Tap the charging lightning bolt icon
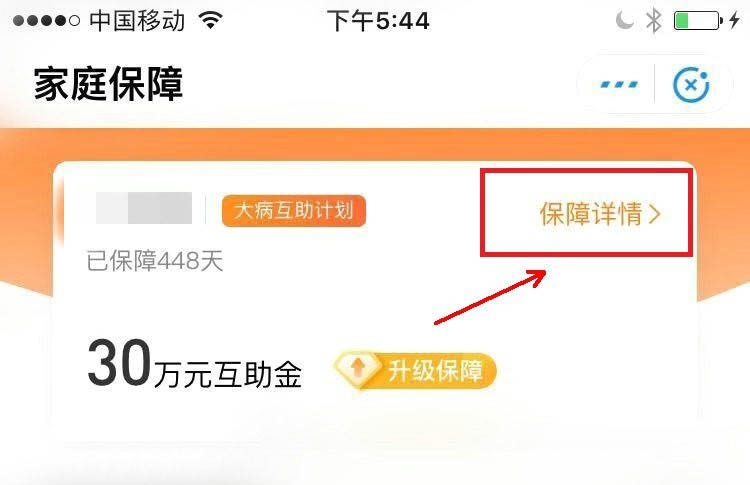The height and width of the screenshot is (485, 750). pos(735,21)
